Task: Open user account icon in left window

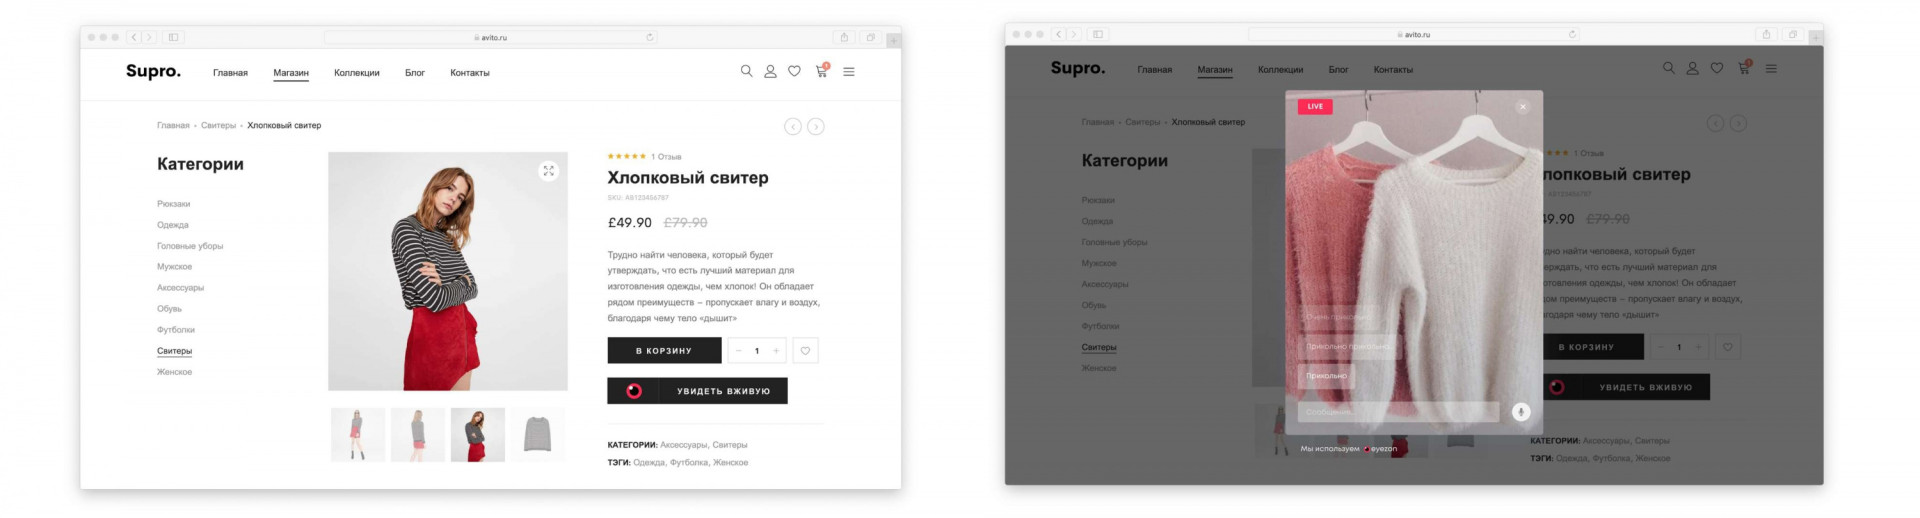Action: coord(770,72)
